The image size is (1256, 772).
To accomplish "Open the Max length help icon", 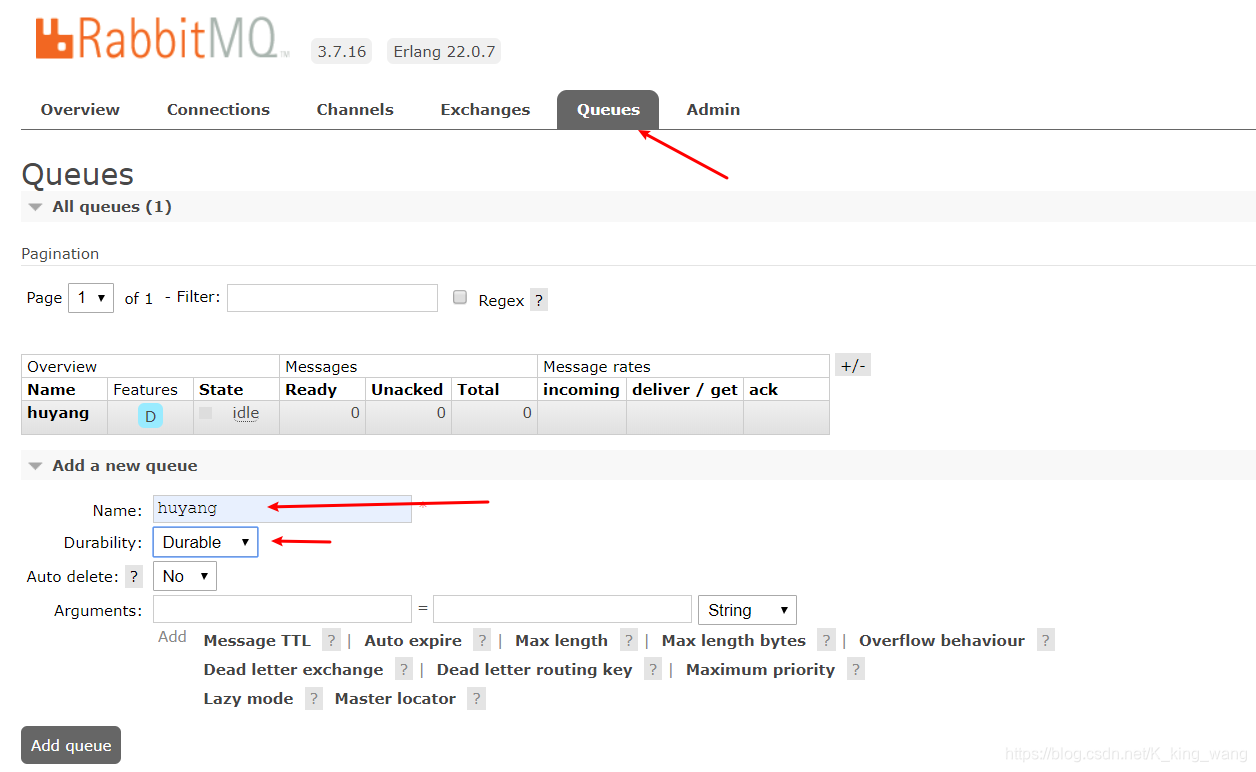I will coord(629,641).
